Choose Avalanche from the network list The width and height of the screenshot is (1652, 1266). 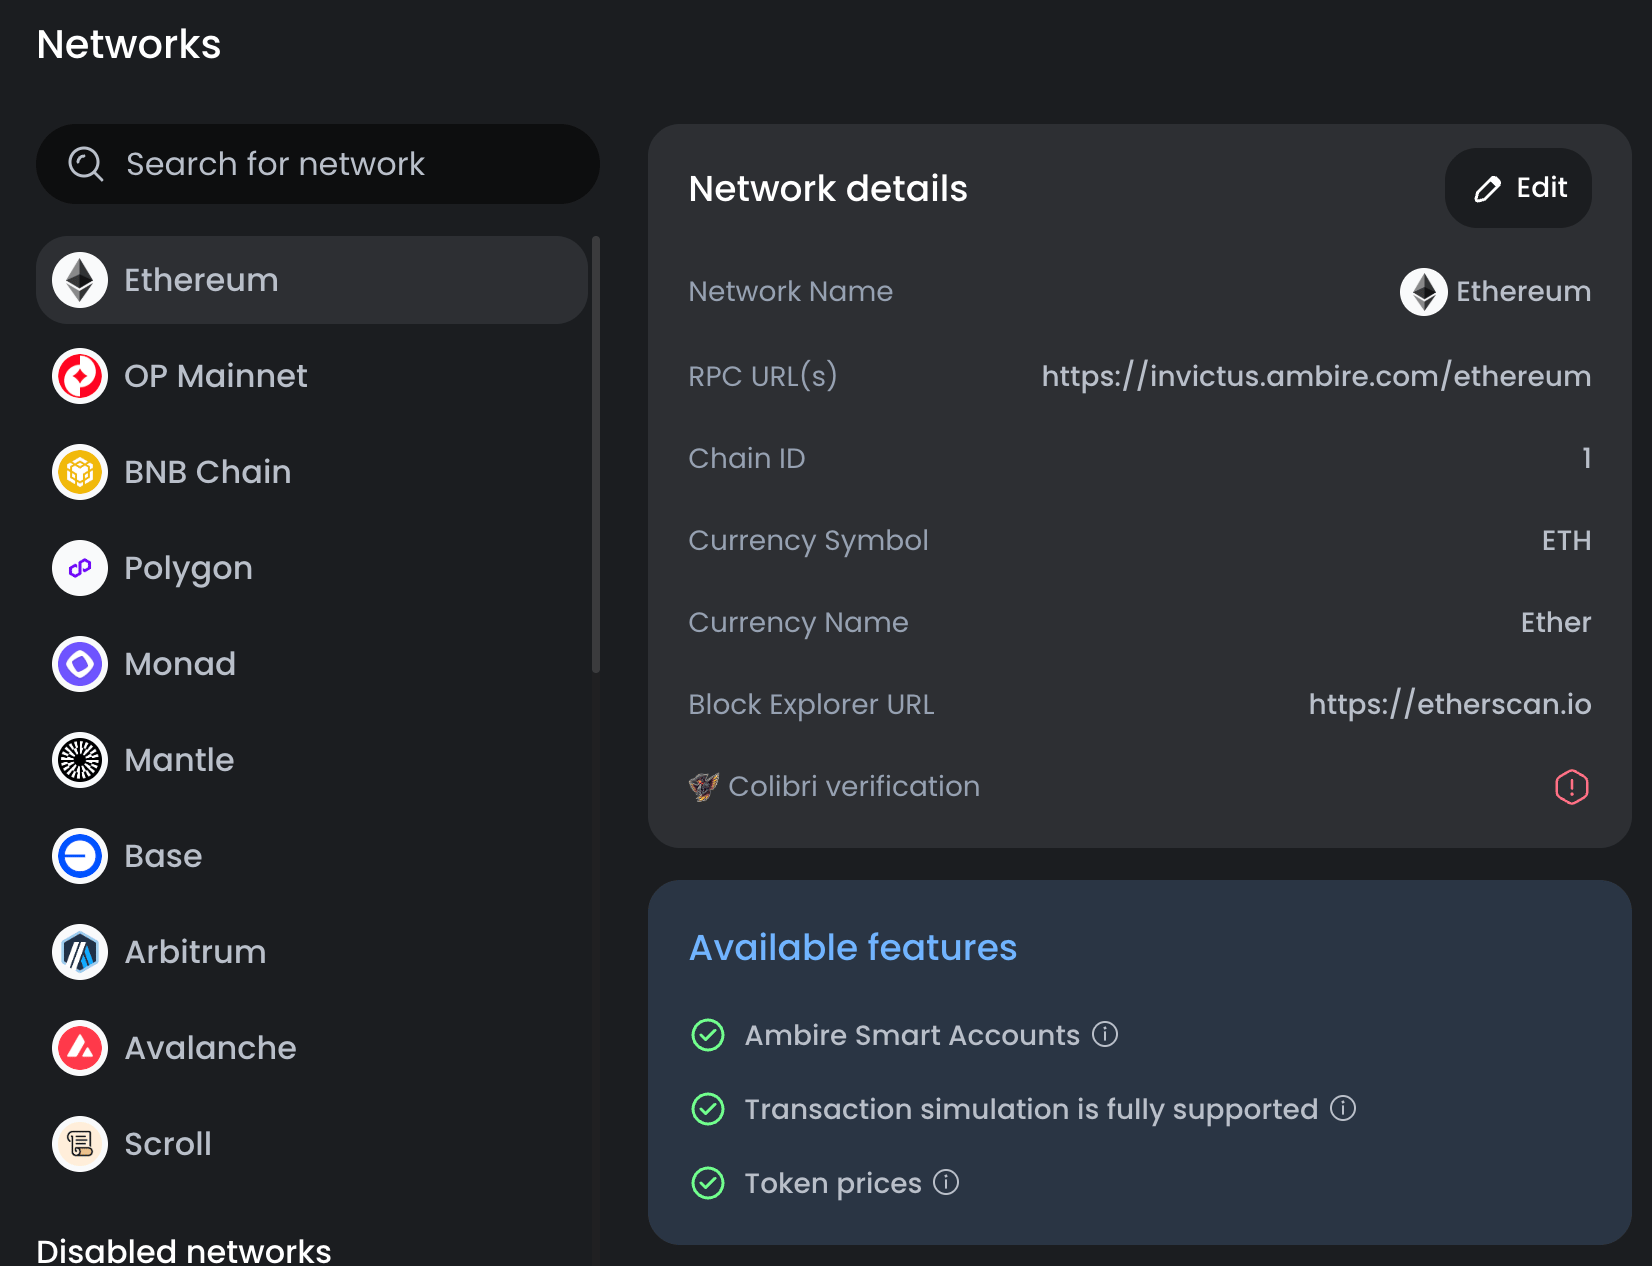[312, 1048]
